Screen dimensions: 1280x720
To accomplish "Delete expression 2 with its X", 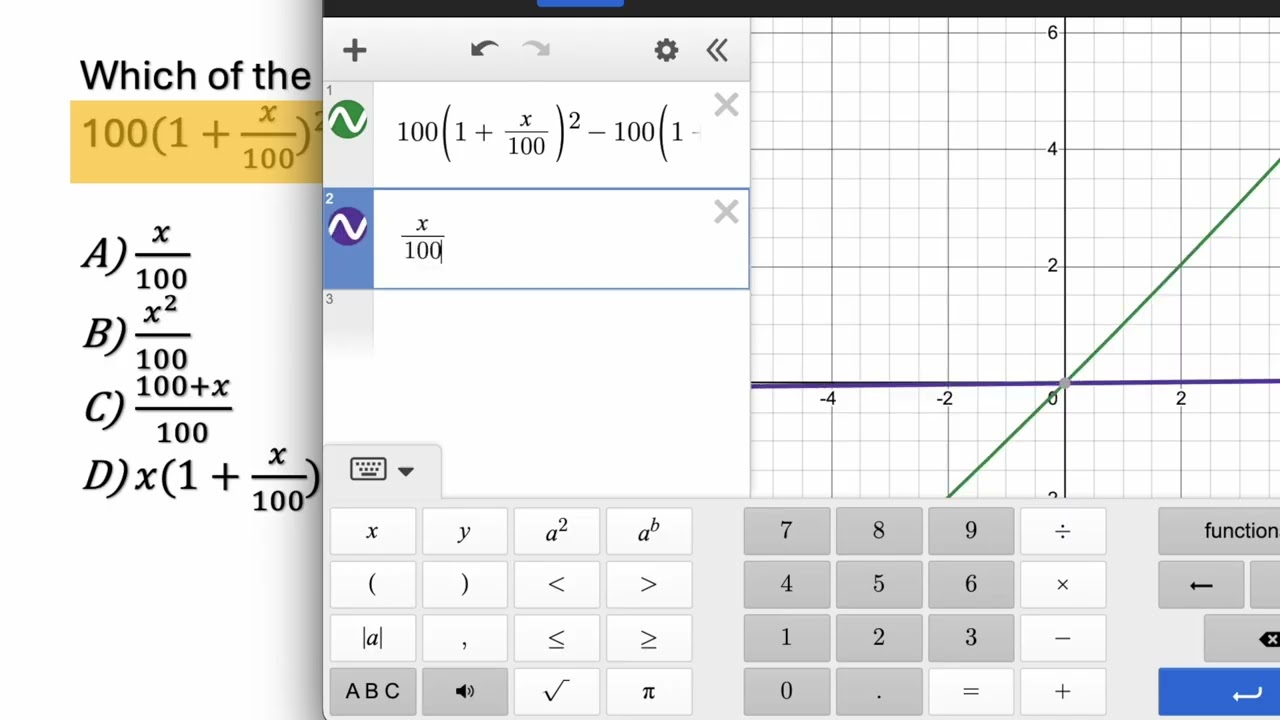I will click(x=726, y=211).
